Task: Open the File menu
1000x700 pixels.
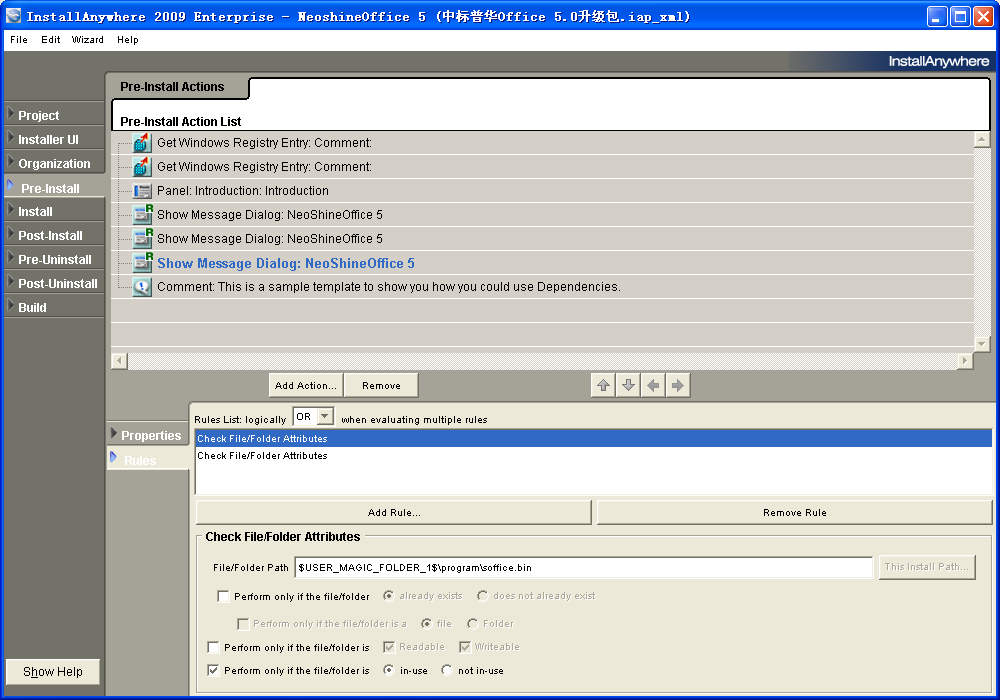Action: (x=18, y=40)
